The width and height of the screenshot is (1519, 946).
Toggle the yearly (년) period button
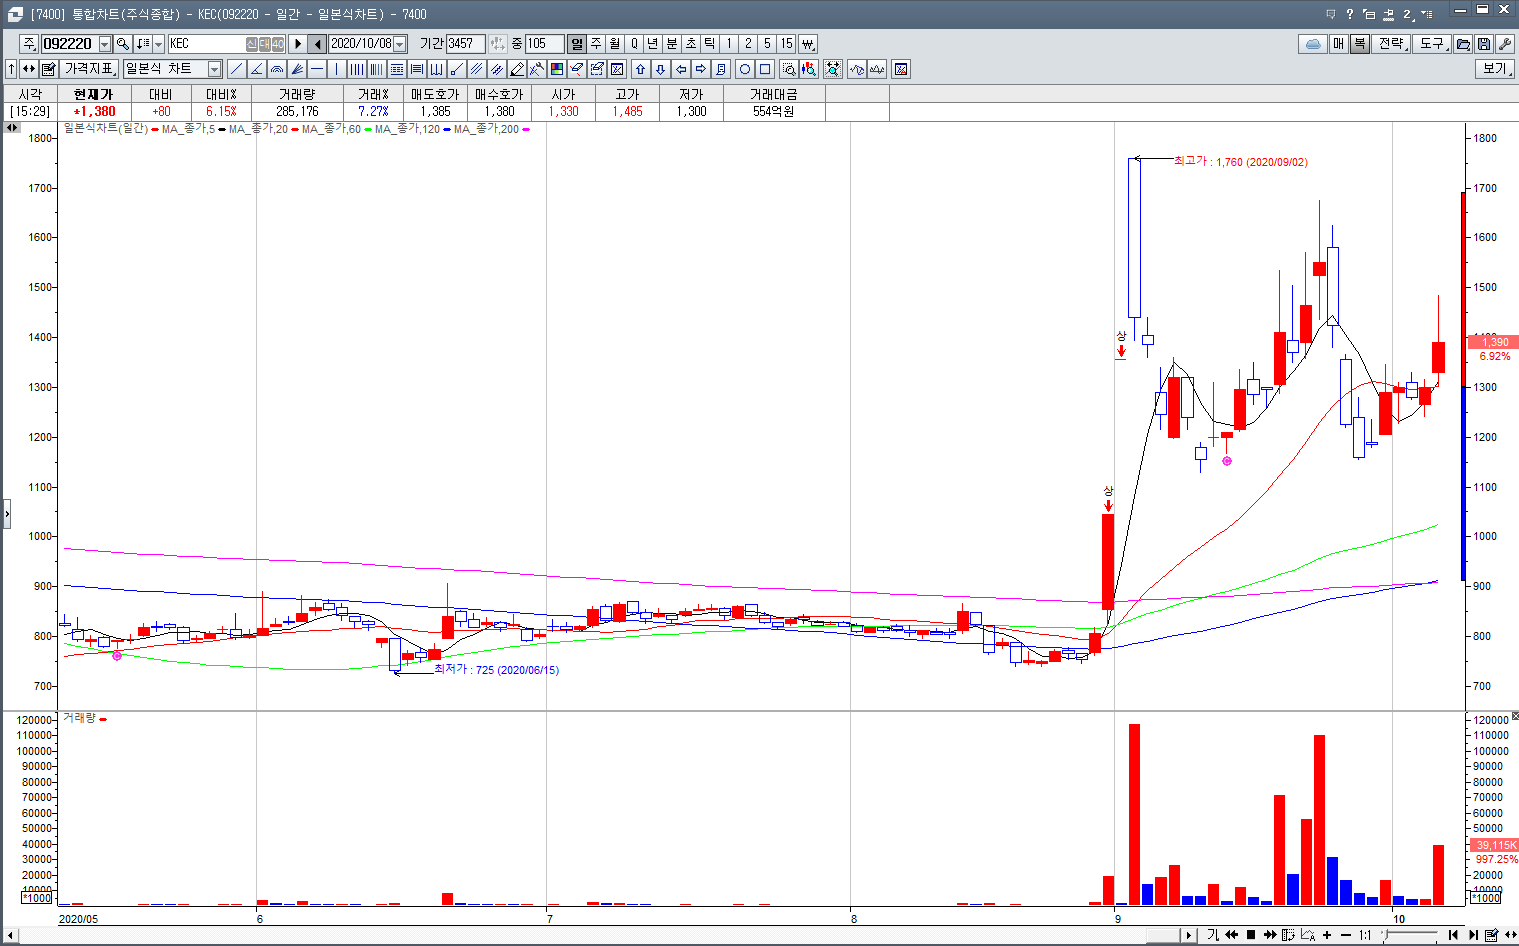pos(653,44)
